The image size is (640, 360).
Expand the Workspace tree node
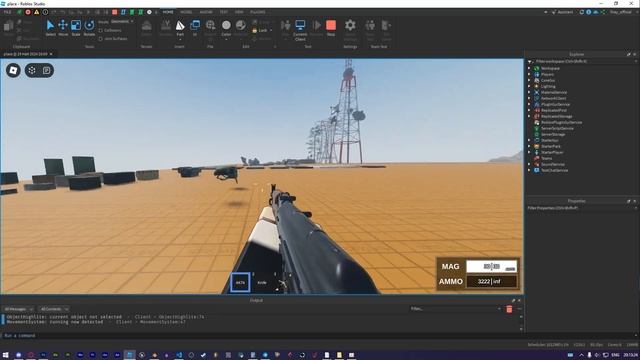529,68
